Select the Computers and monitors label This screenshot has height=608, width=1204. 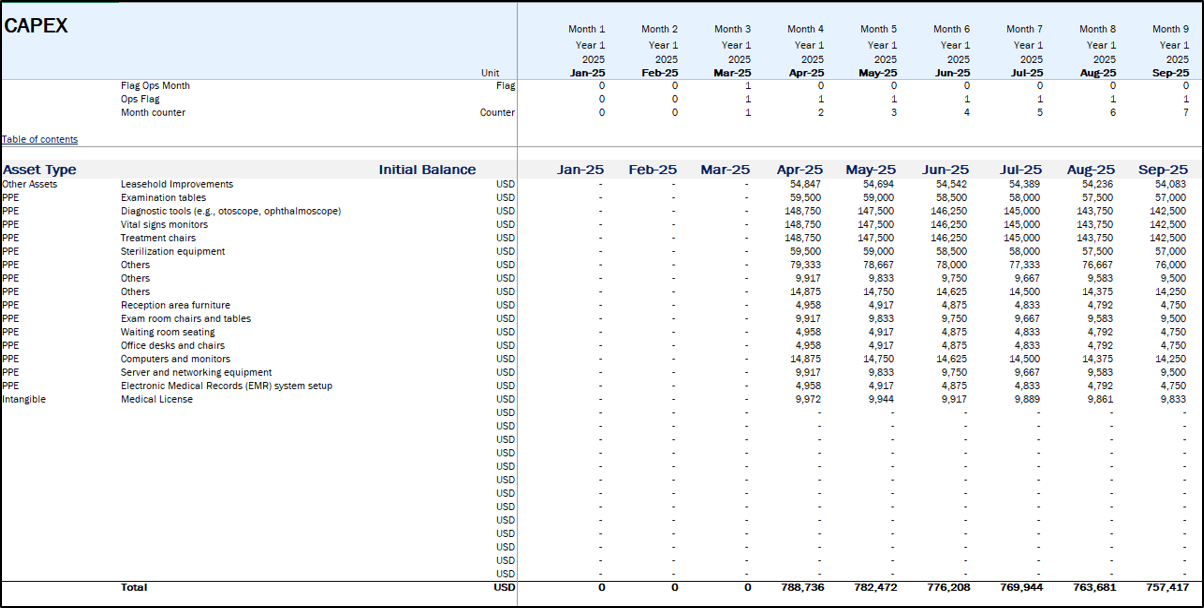[x=175, y=359]
